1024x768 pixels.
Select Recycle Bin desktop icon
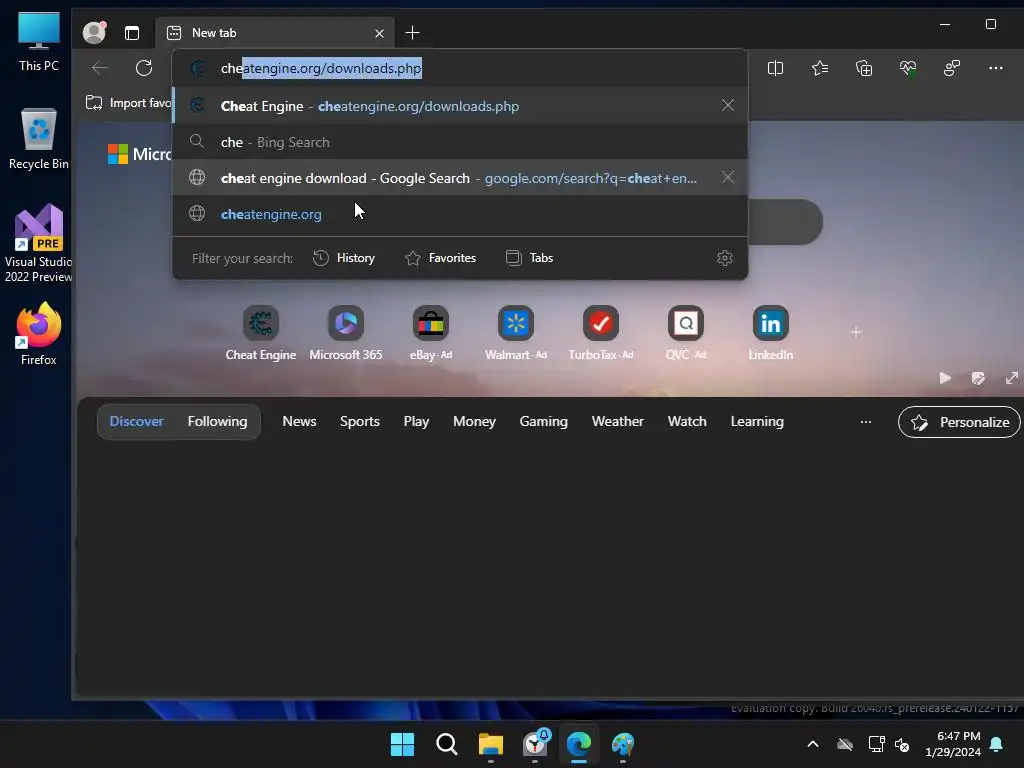39,140
